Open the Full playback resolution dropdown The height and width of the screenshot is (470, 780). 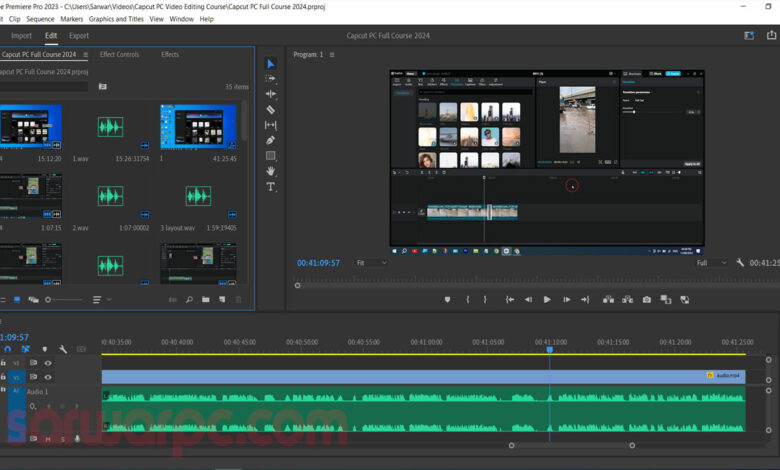[711, 263]
